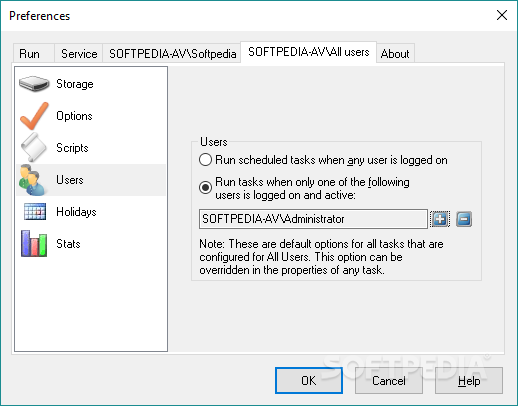
Task: Dismiss dialog with Cancel button
Action: [x=389, y=380]
